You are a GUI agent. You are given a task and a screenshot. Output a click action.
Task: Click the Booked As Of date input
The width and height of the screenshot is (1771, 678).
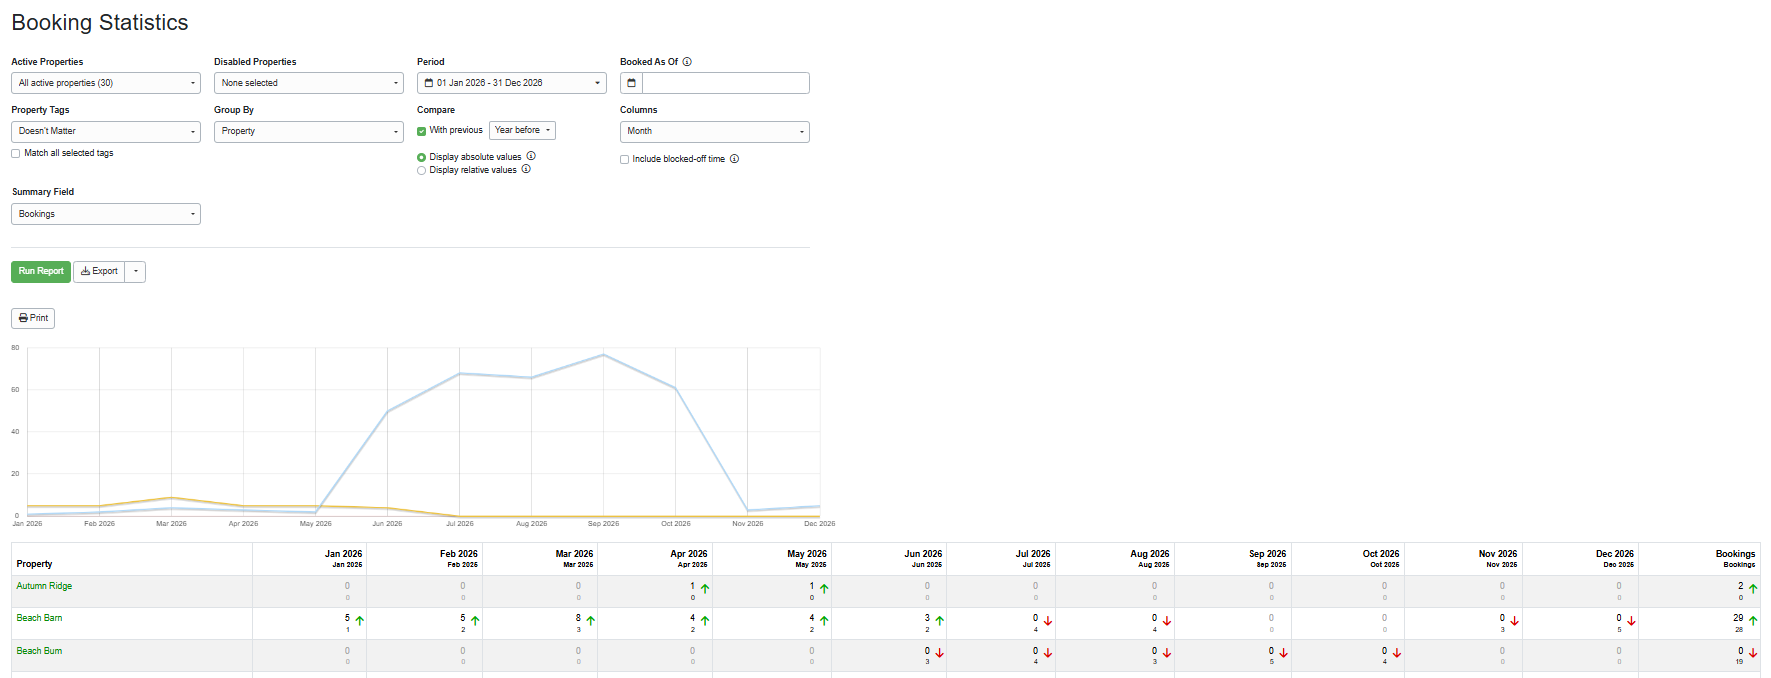coord(726,83)
